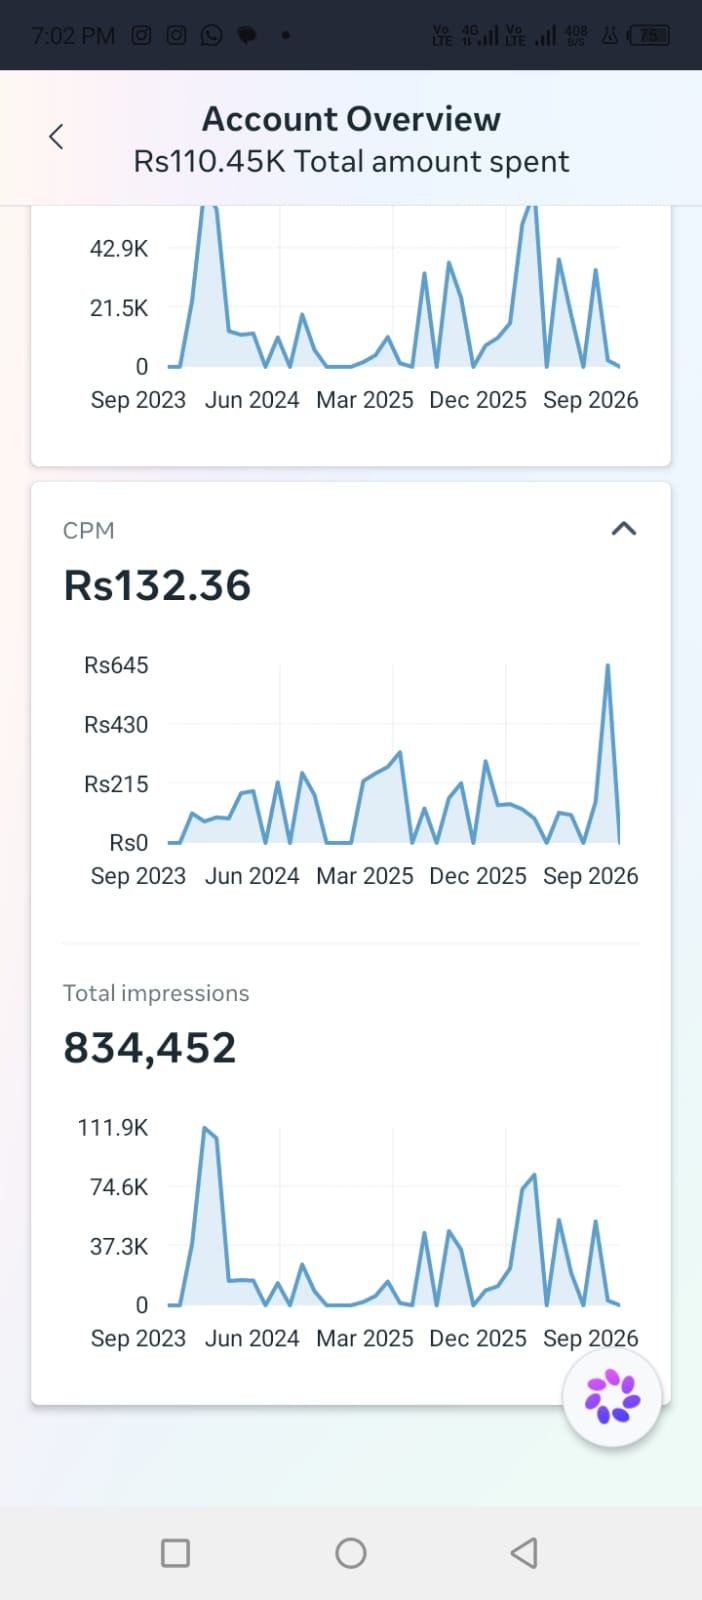Tap the 42.9K axis label on top chart
Viewport: 702px width, 1600px height.
(x=119, y=249)
